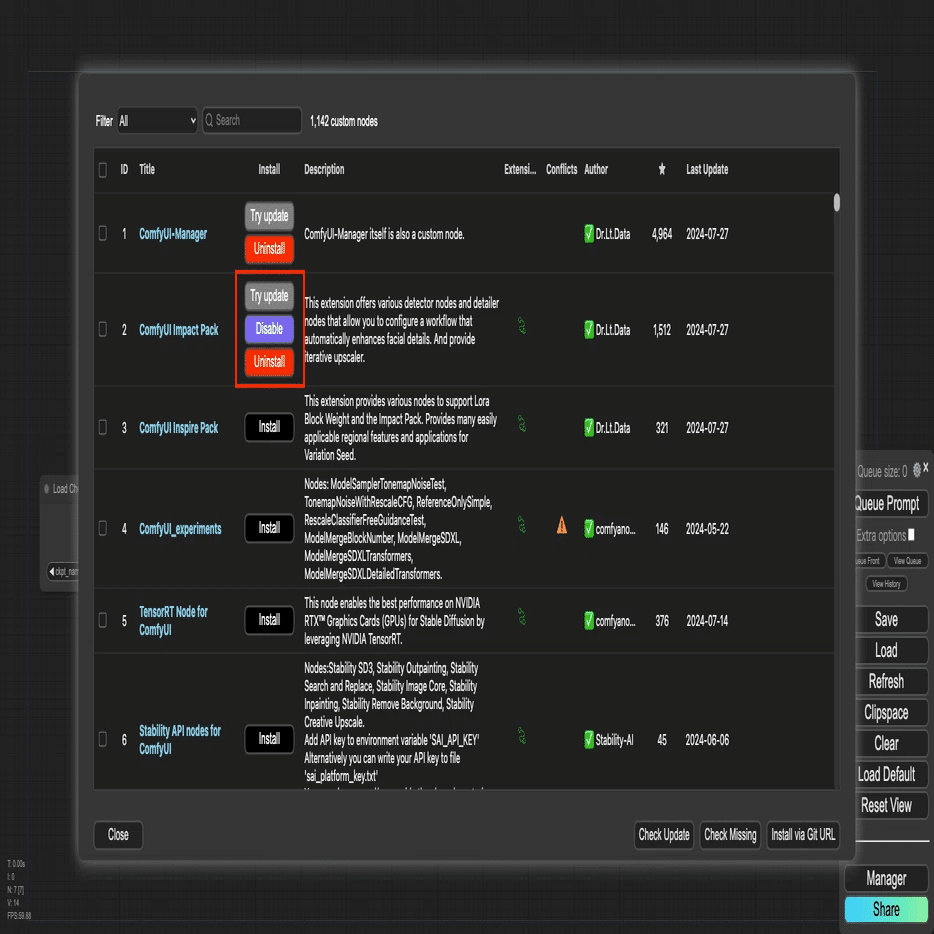Open the Filter dropdown set to All

coord(157,121)
